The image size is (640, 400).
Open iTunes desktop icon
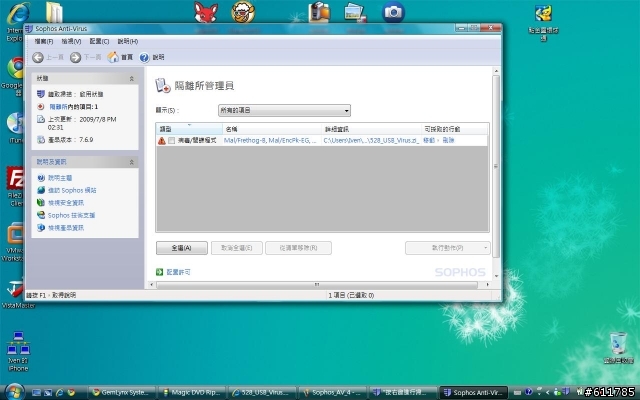[x=16, y=122]
